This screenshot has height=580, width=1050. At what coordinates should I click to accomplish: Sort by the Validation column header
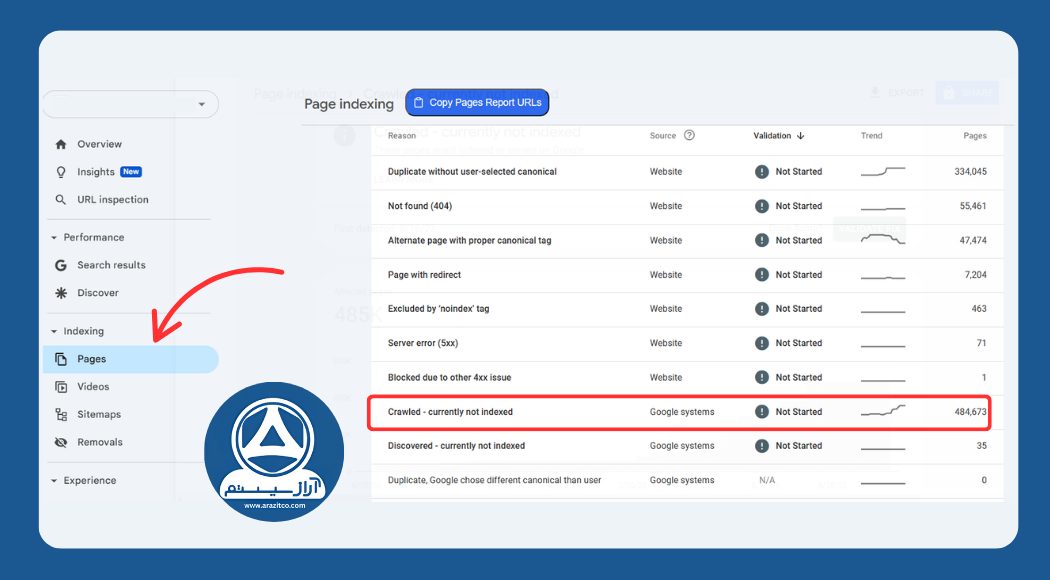pyautogui.click(x=778, y=136)
